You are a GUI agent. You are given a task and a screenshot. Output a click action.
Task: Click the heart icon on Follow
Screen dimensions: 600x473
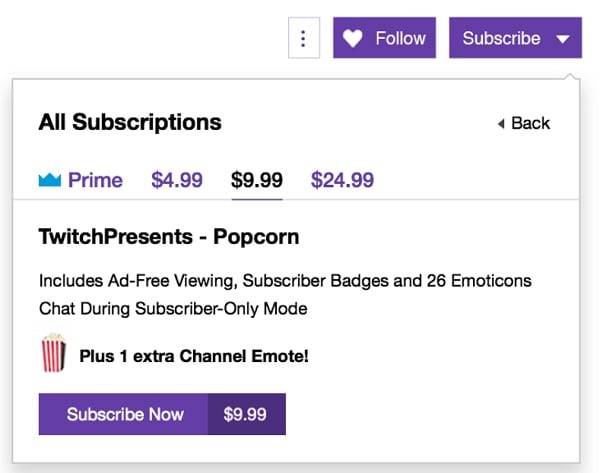[352, 39]
